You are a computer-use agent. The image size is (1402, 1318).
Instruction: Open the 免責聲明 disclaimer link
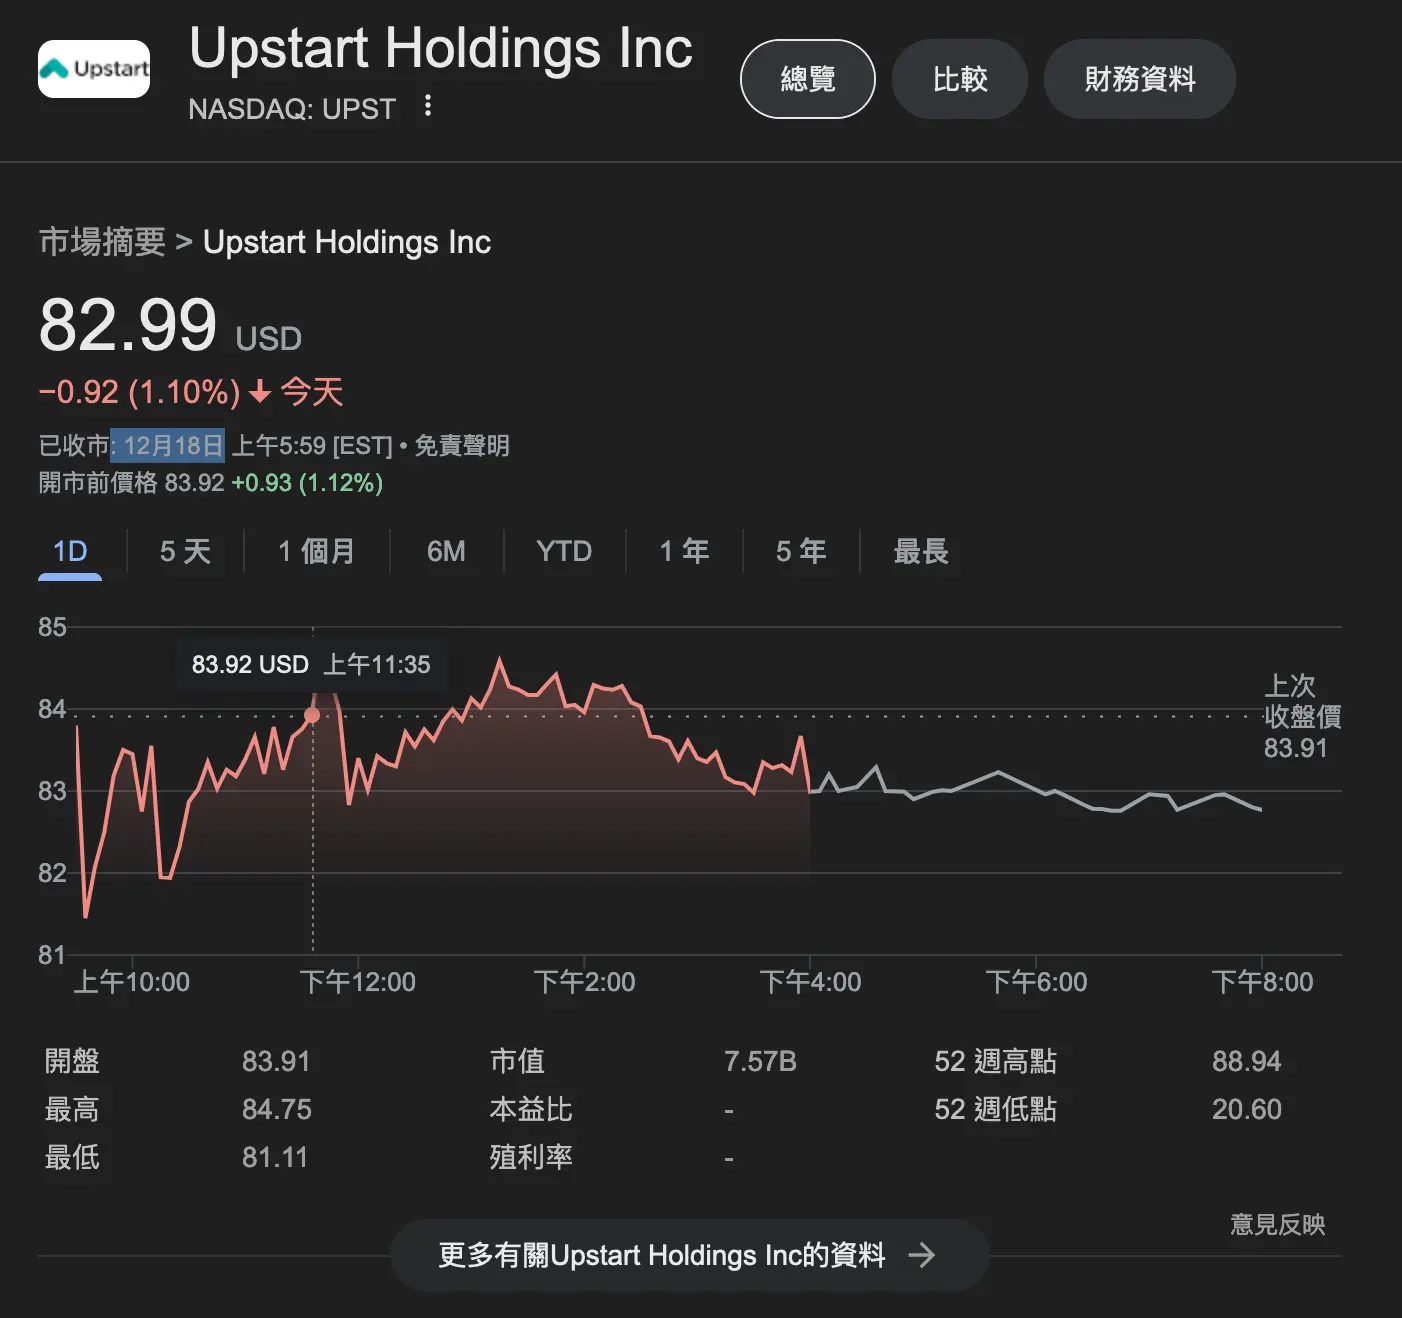click(x=463, y=445)
